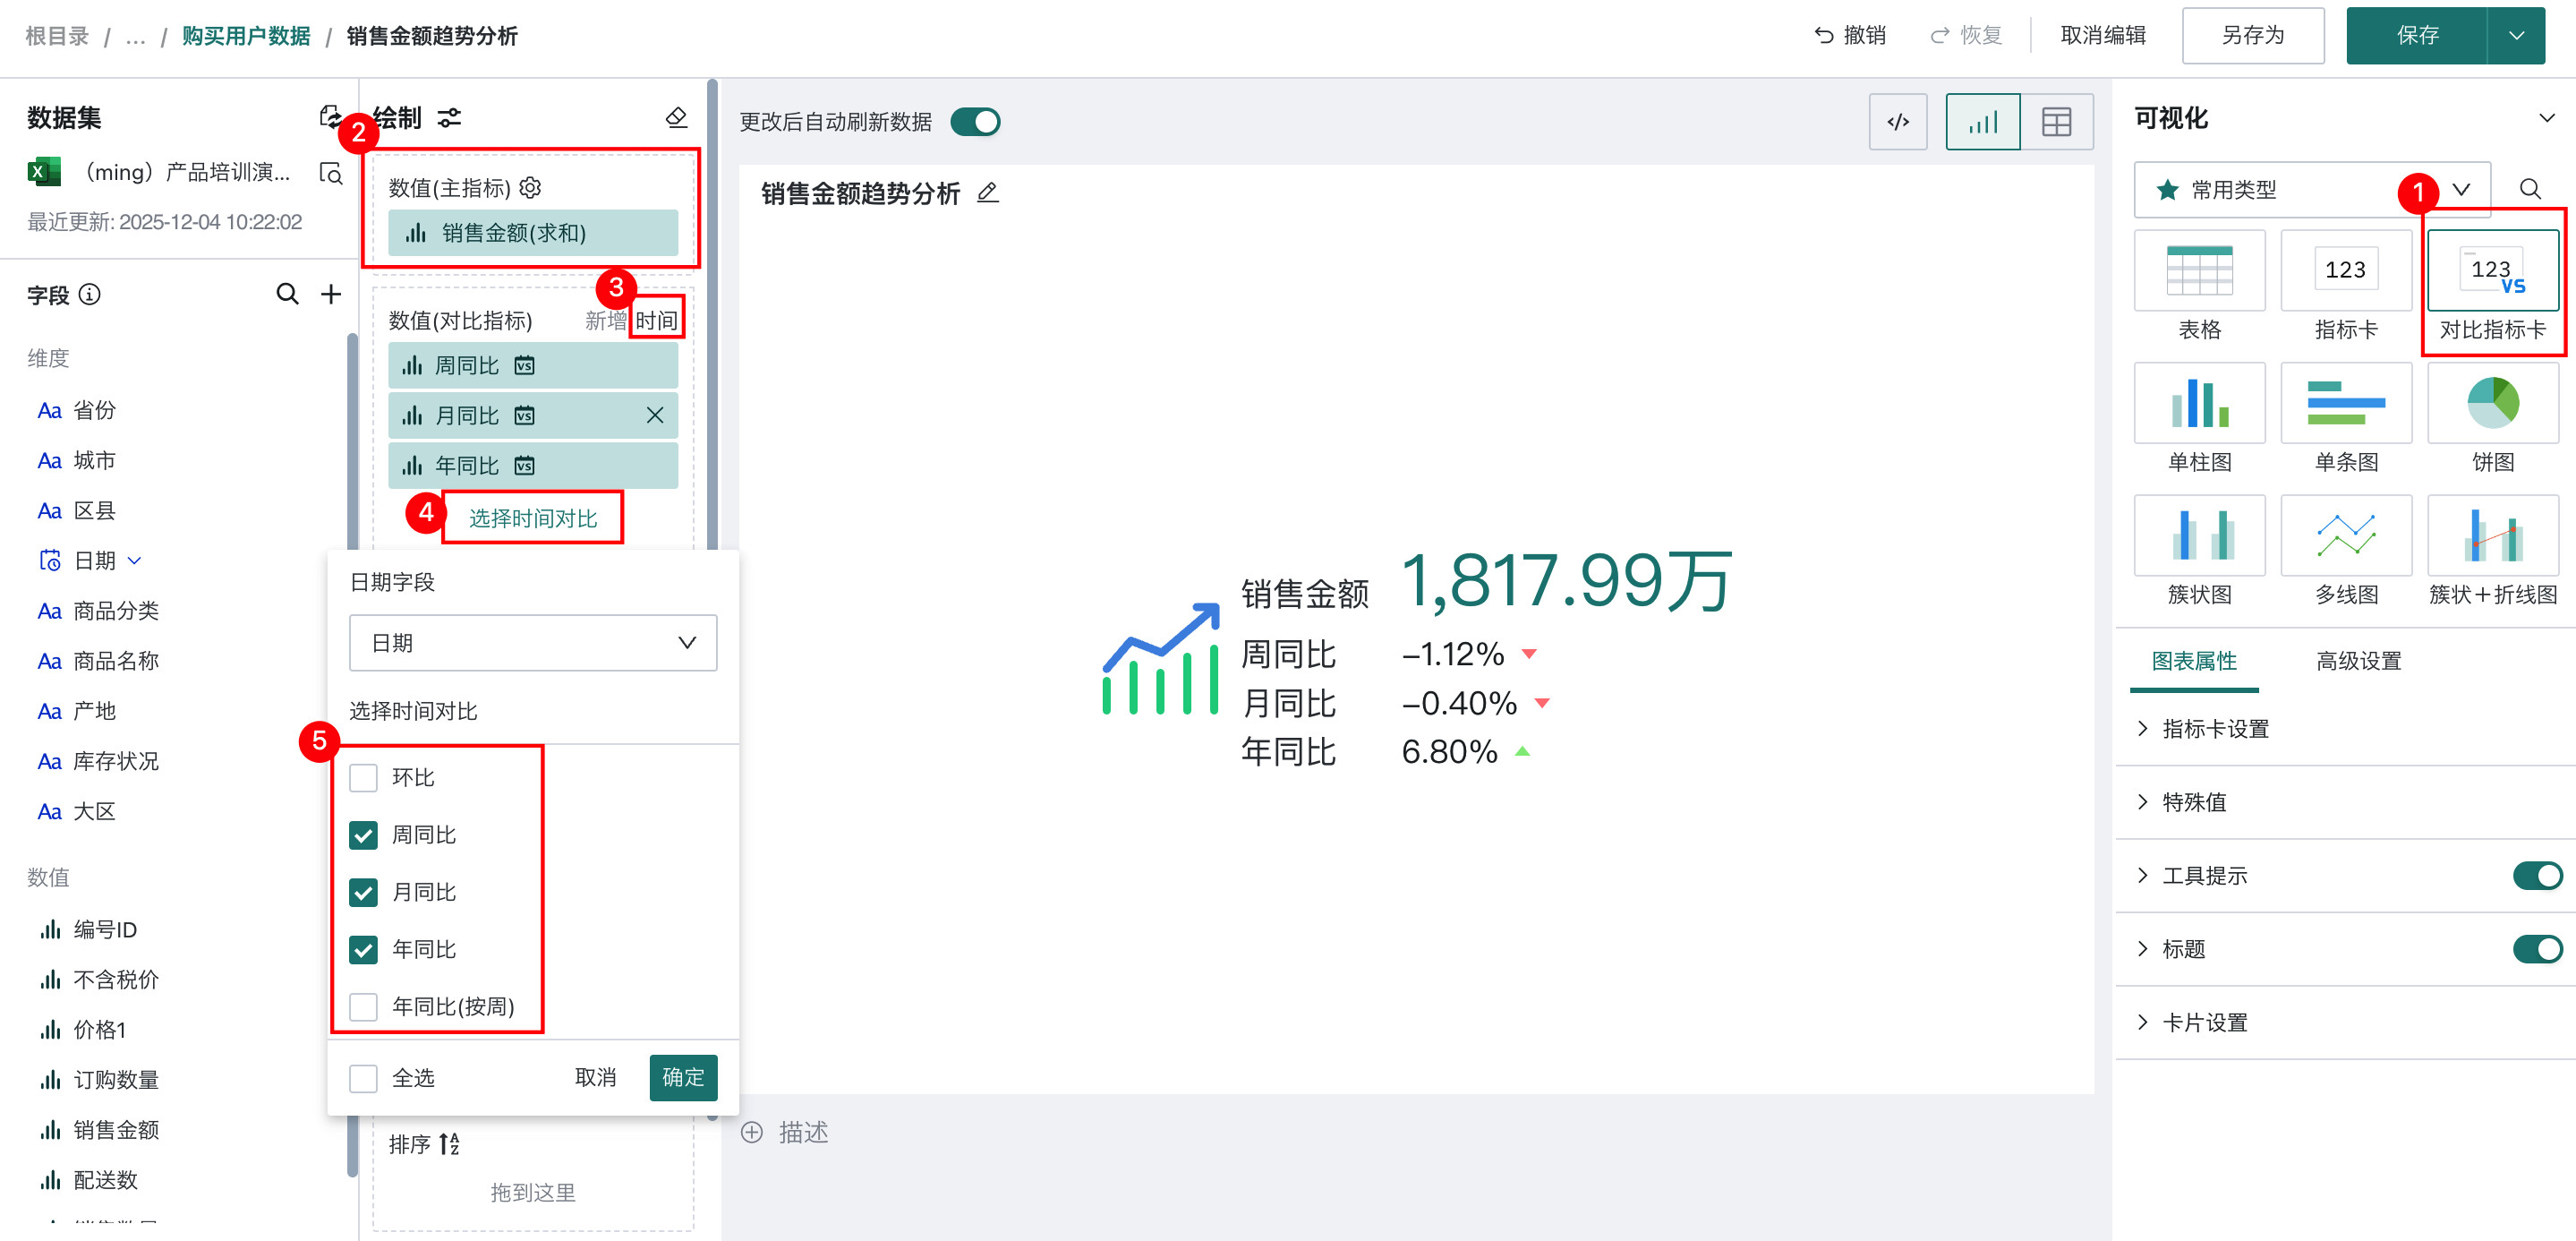Click 另存为 save-as button
Viewport: 2576px width, 1241px height.
pyautogui.click(x=2252, y=36)
